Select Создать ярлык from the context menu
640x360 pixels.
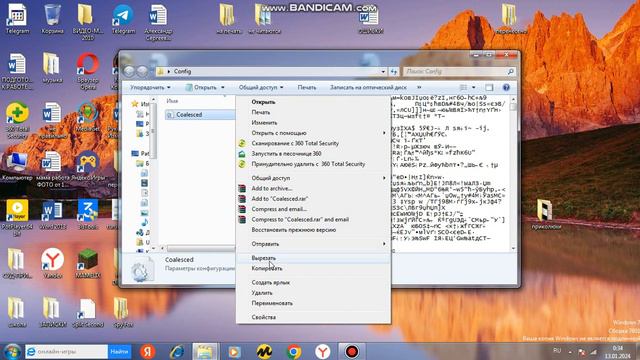pos(313,282)
